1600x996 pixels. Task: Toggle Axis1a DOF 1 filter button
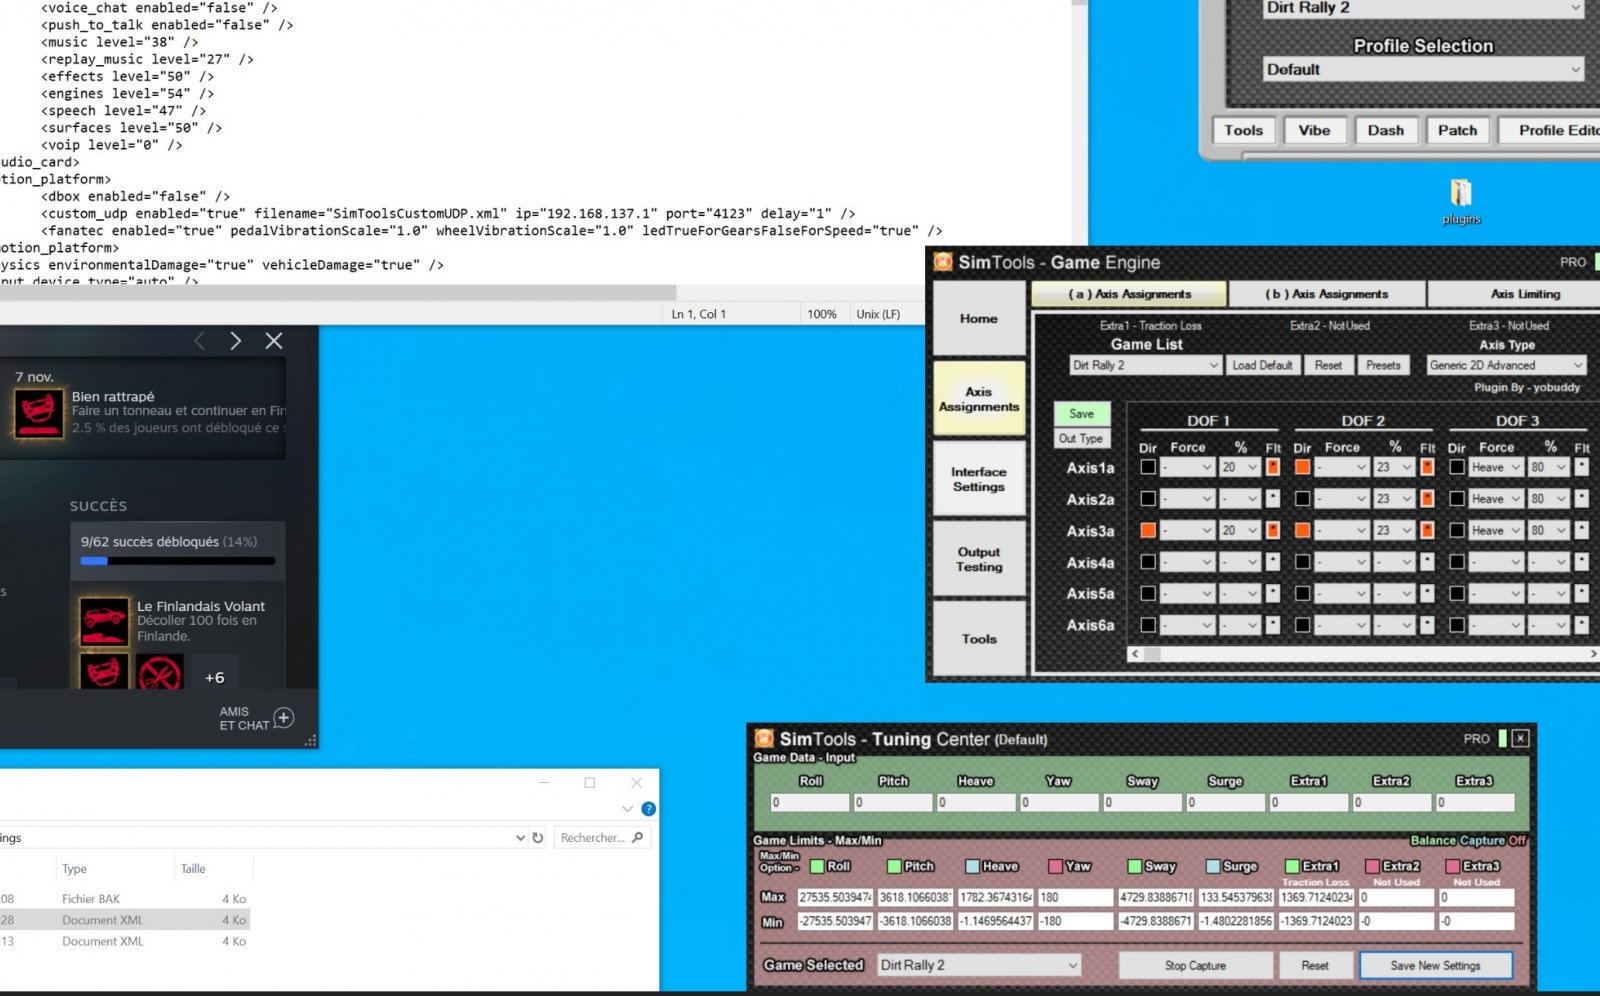[x=1273, y=467]
